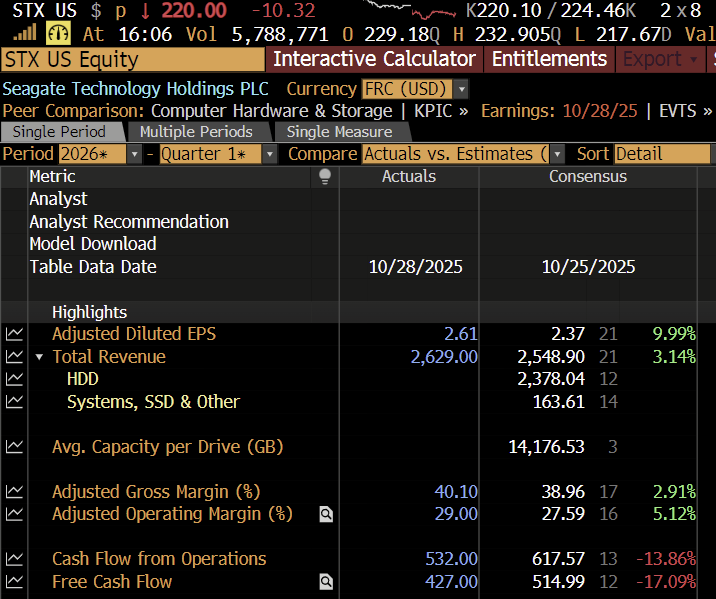
Task: Click magnifier icon beside Adjusted Operating Margin
Action: (326, 515)
